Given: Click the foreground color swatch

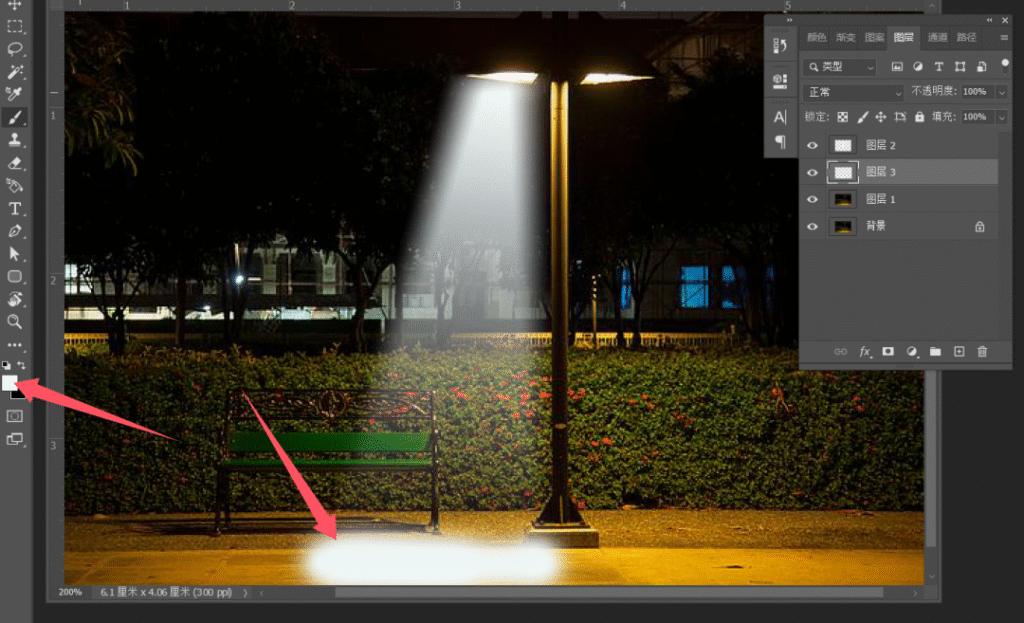Looking at the screenshot, I should [x=9, y=383].
